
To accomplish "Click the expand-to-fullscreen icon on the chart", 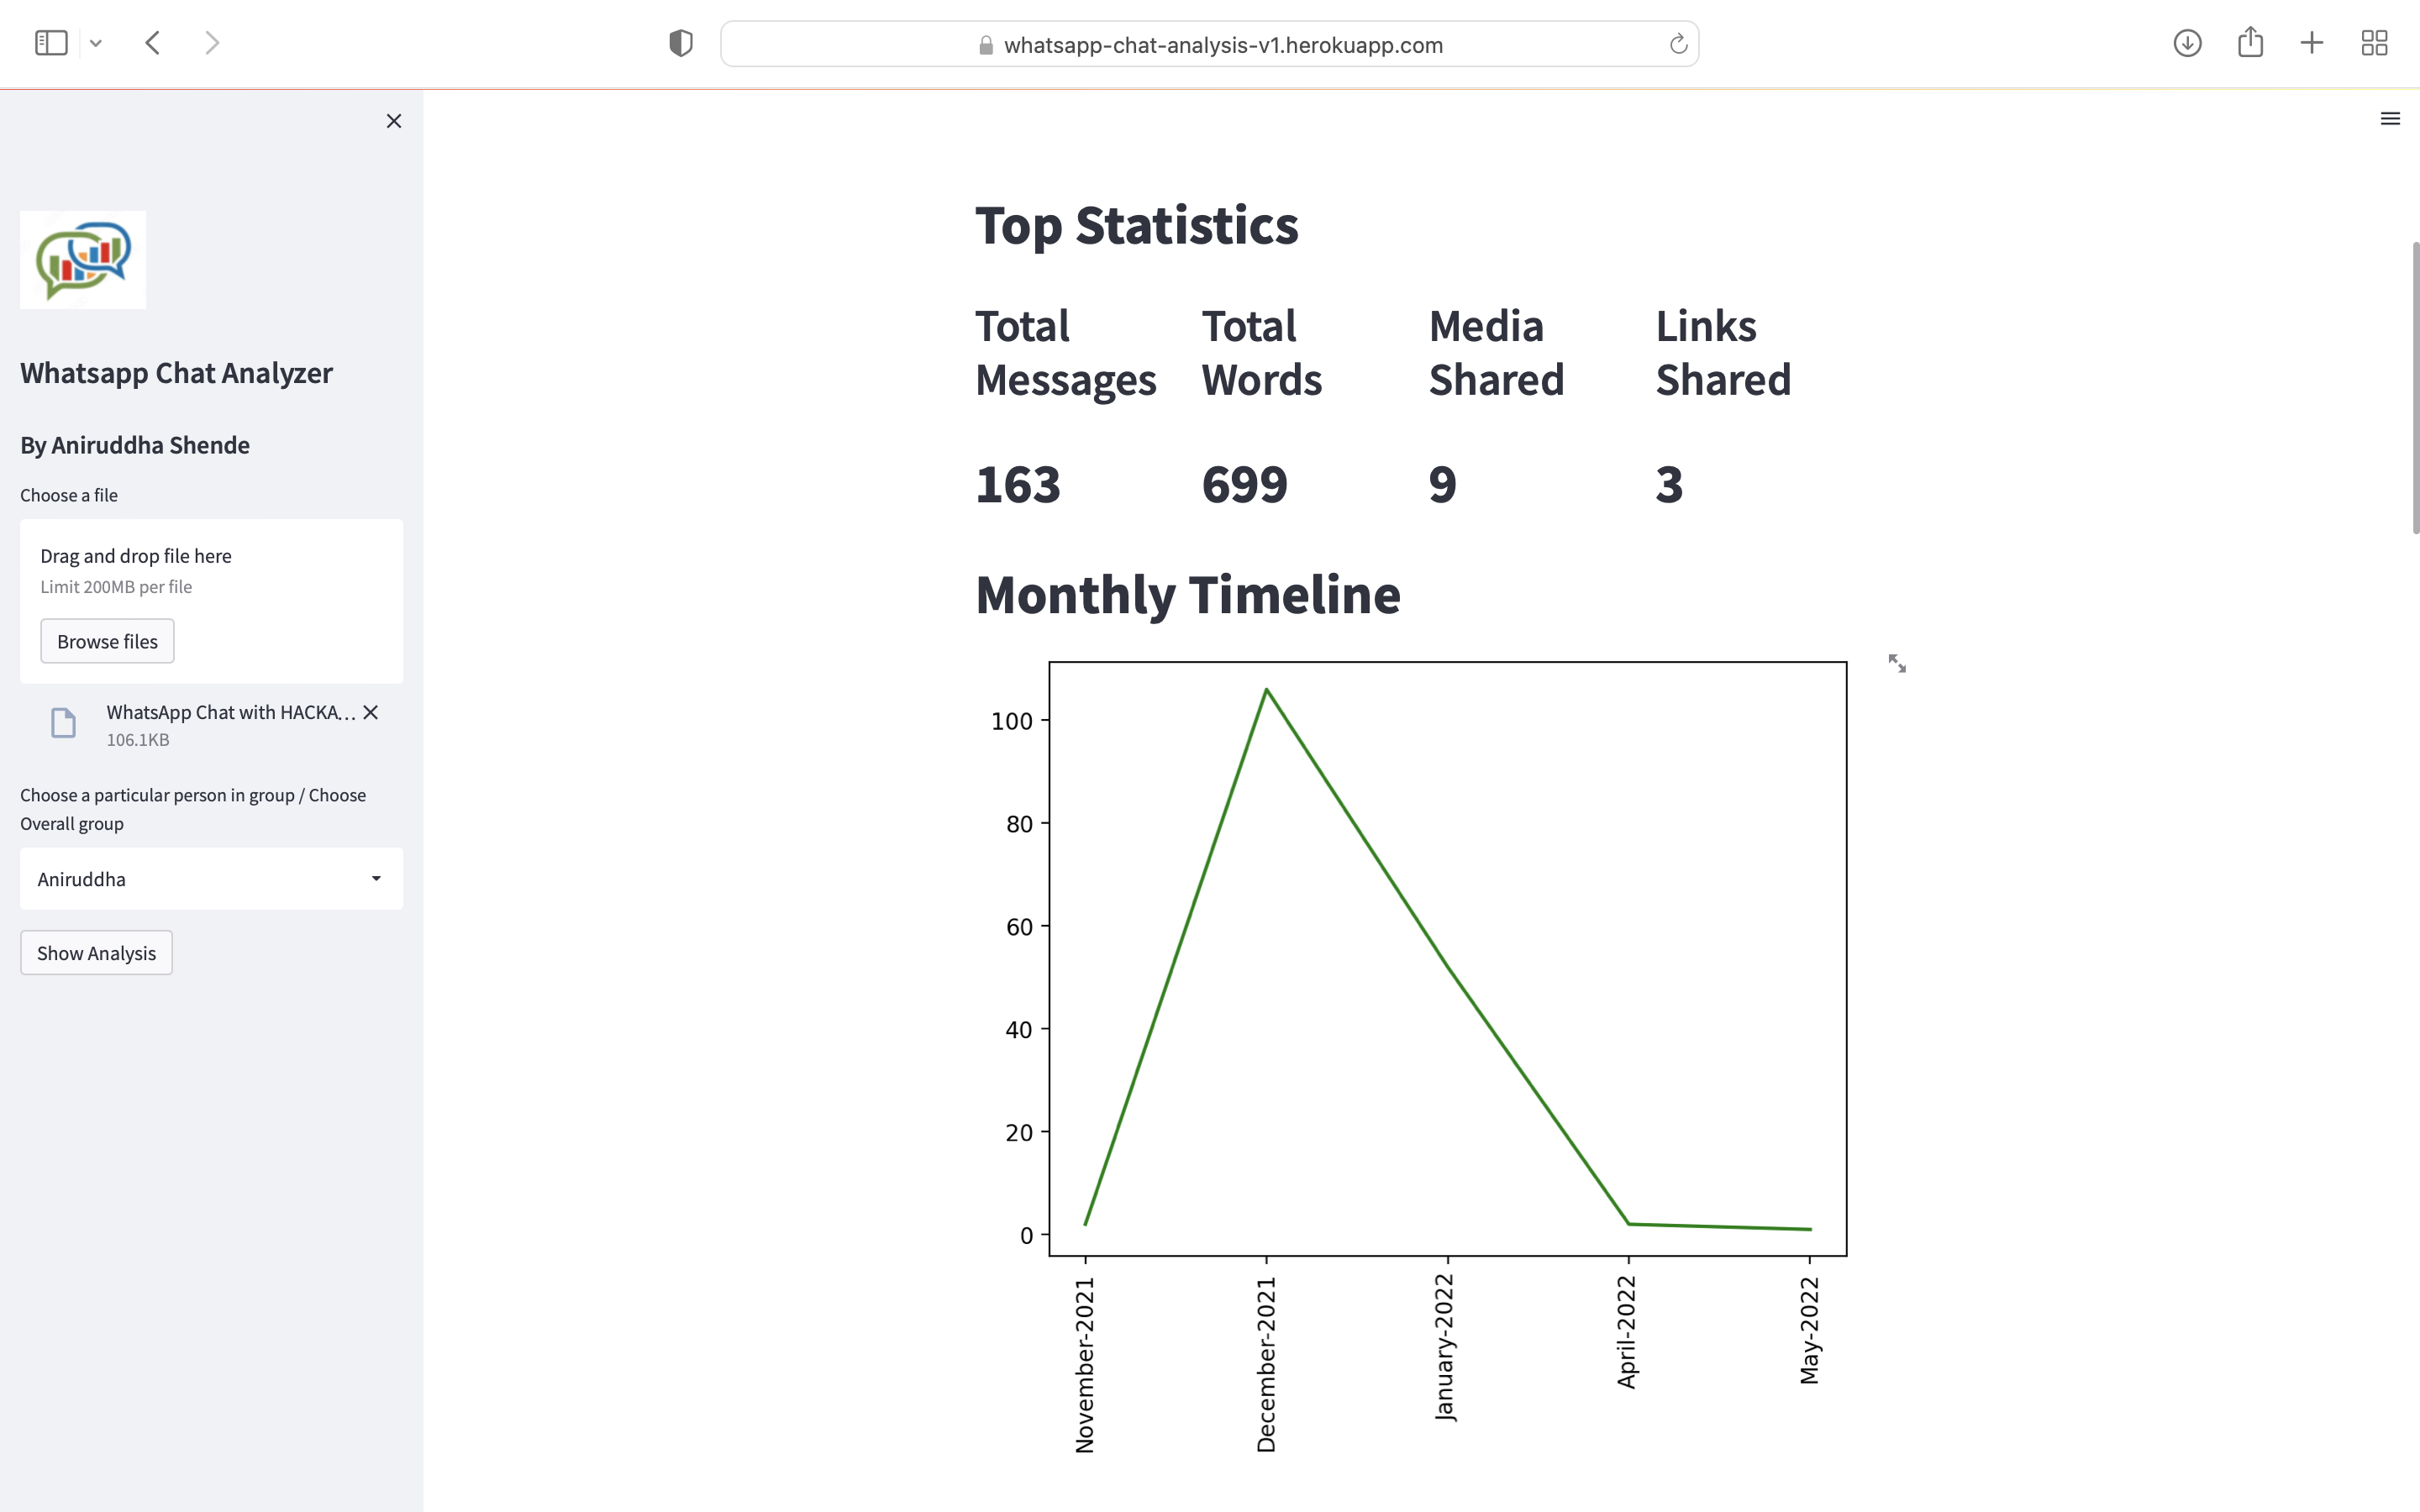I will (x=1897, y=663).
